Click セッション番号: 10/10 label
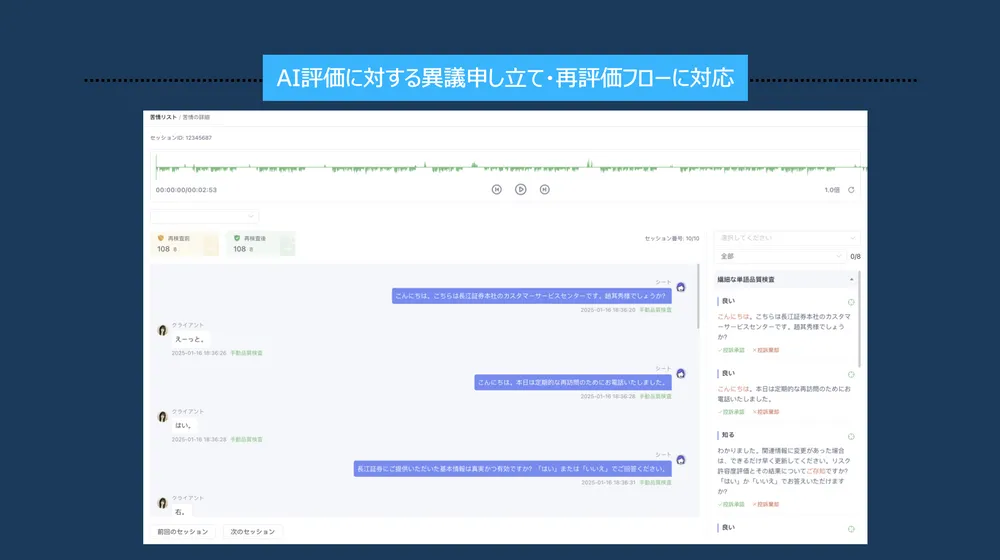This screenshot has height=560, width=1000. [672, 239]
